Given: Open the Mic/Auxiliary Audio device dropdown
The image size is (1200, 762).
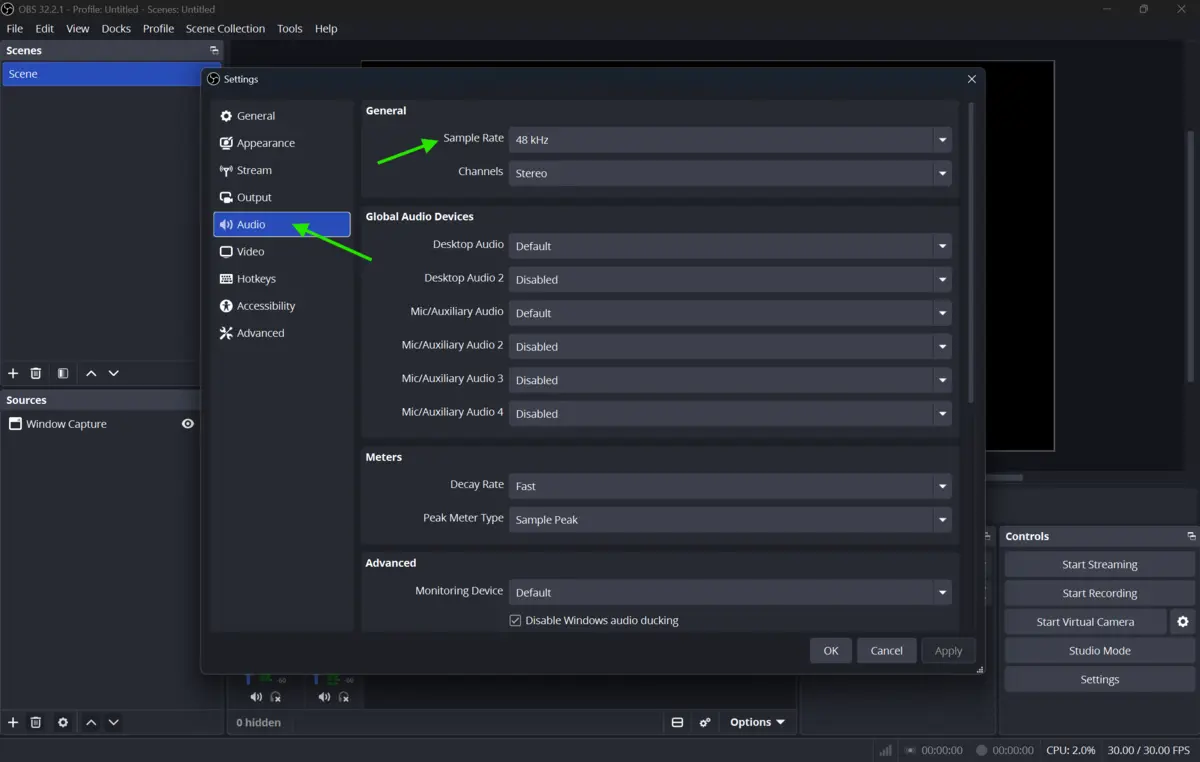Looking at the screenshot, I should coord(730,313).
